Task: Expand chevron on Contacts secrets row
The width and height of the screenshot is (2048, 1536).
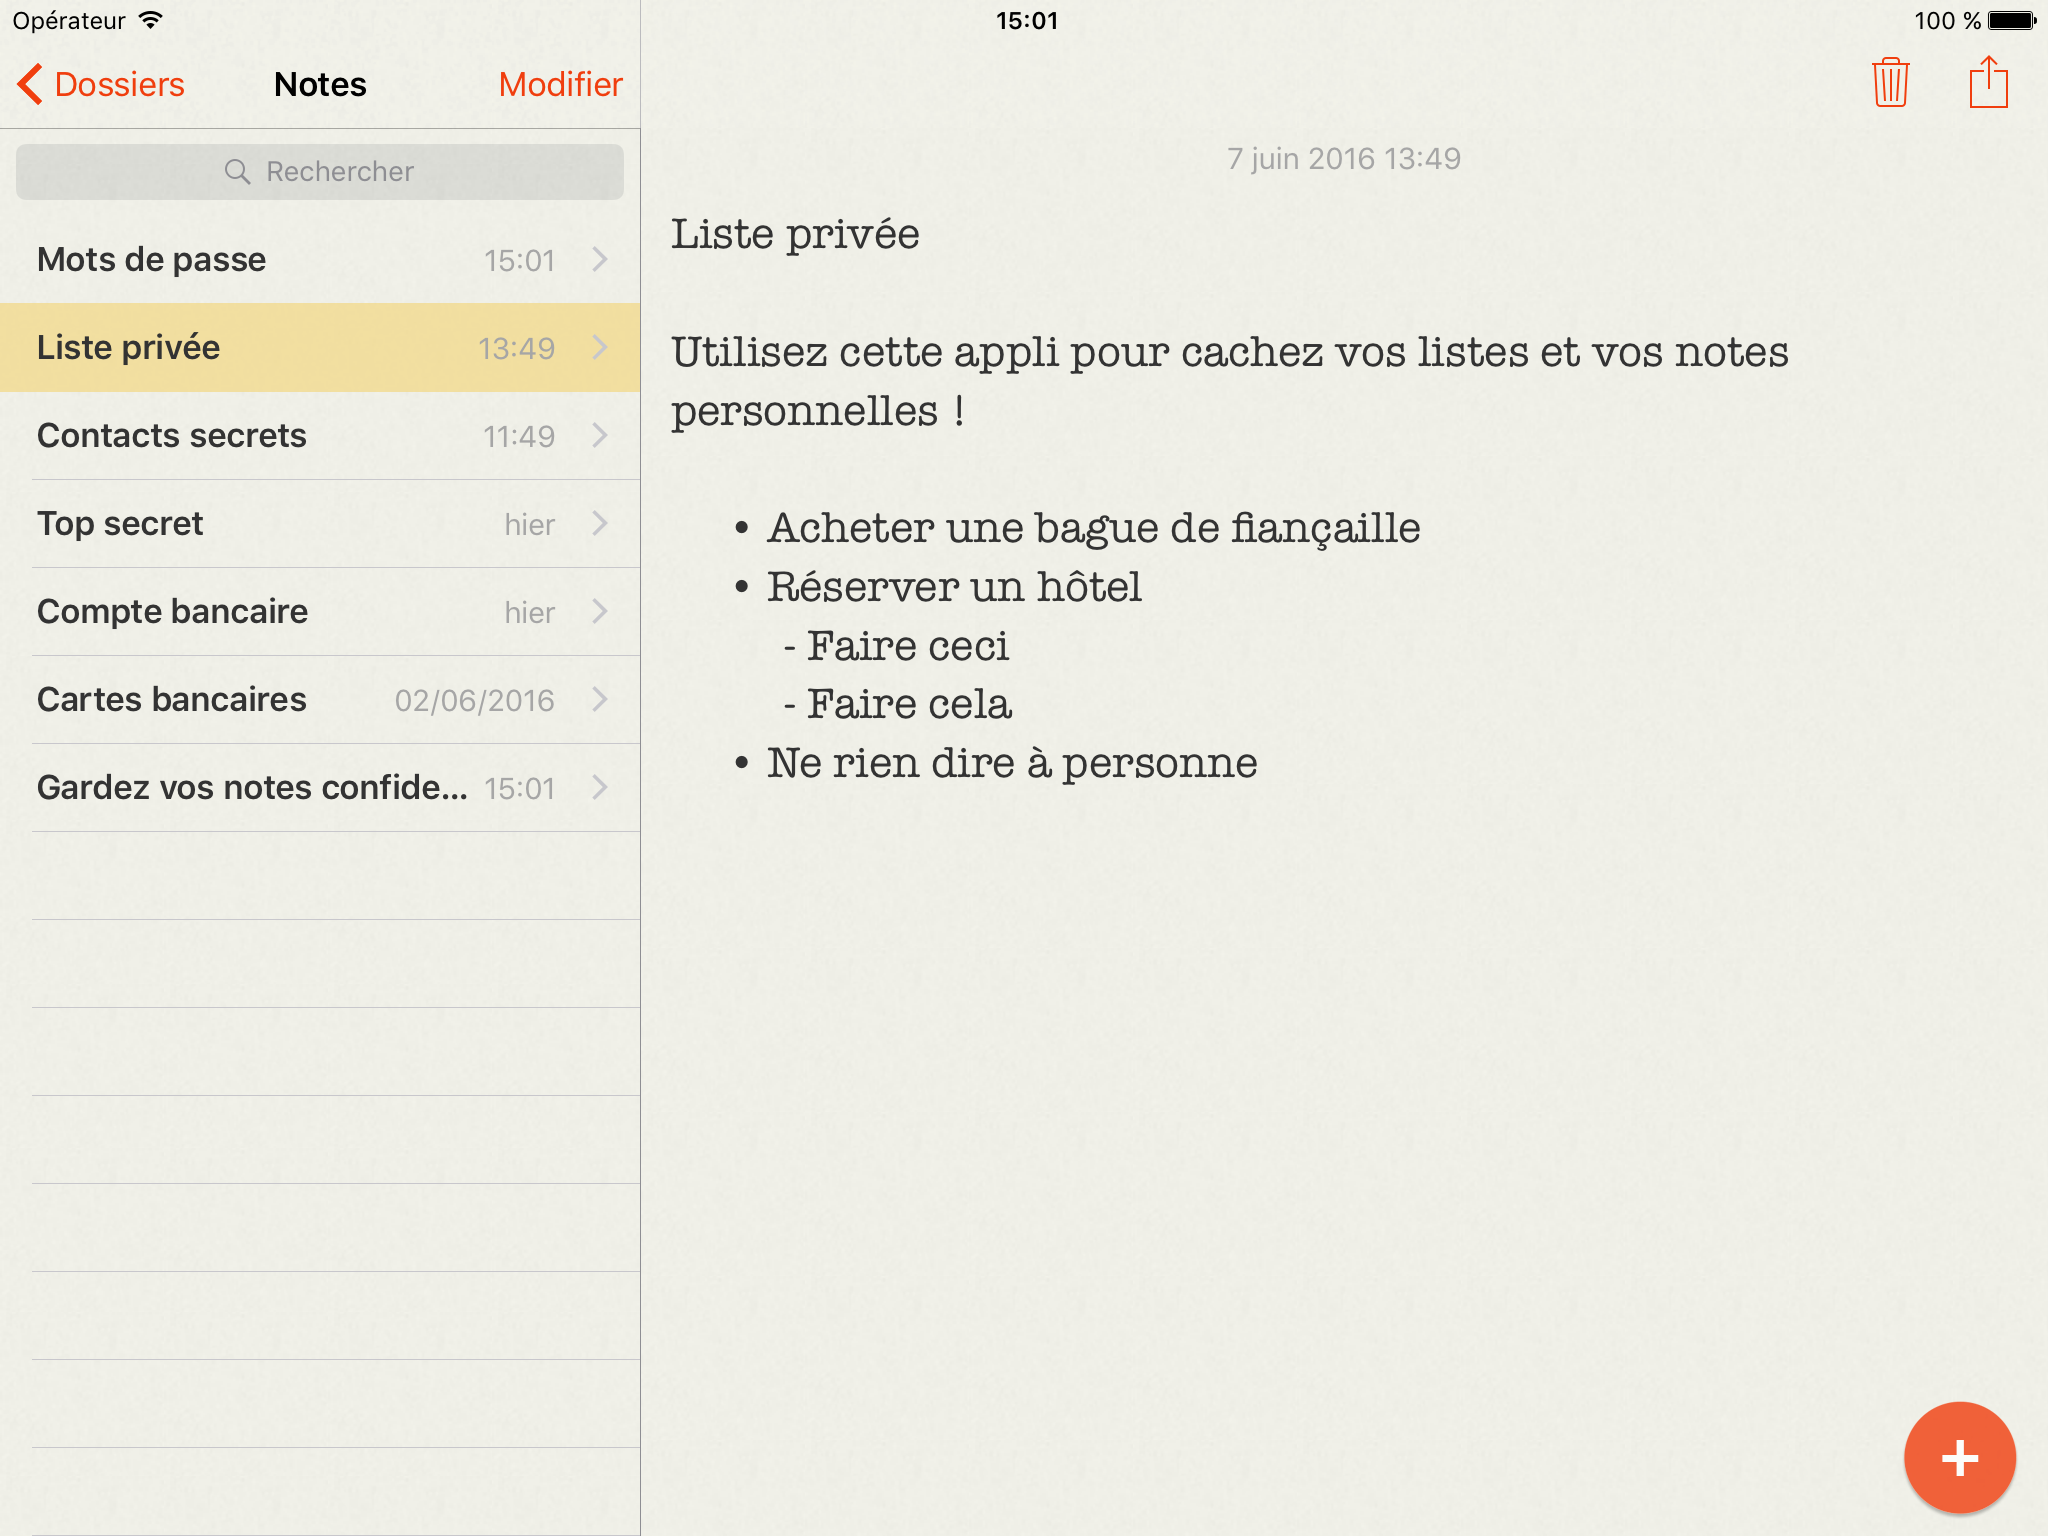Action: coord(600,436)
